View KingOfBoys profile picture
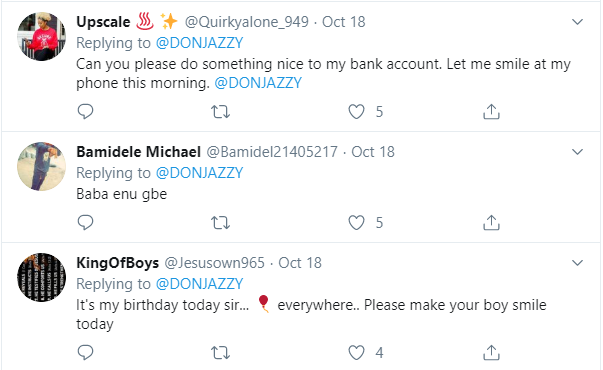The image size is (603, 370). click(42, 277)
